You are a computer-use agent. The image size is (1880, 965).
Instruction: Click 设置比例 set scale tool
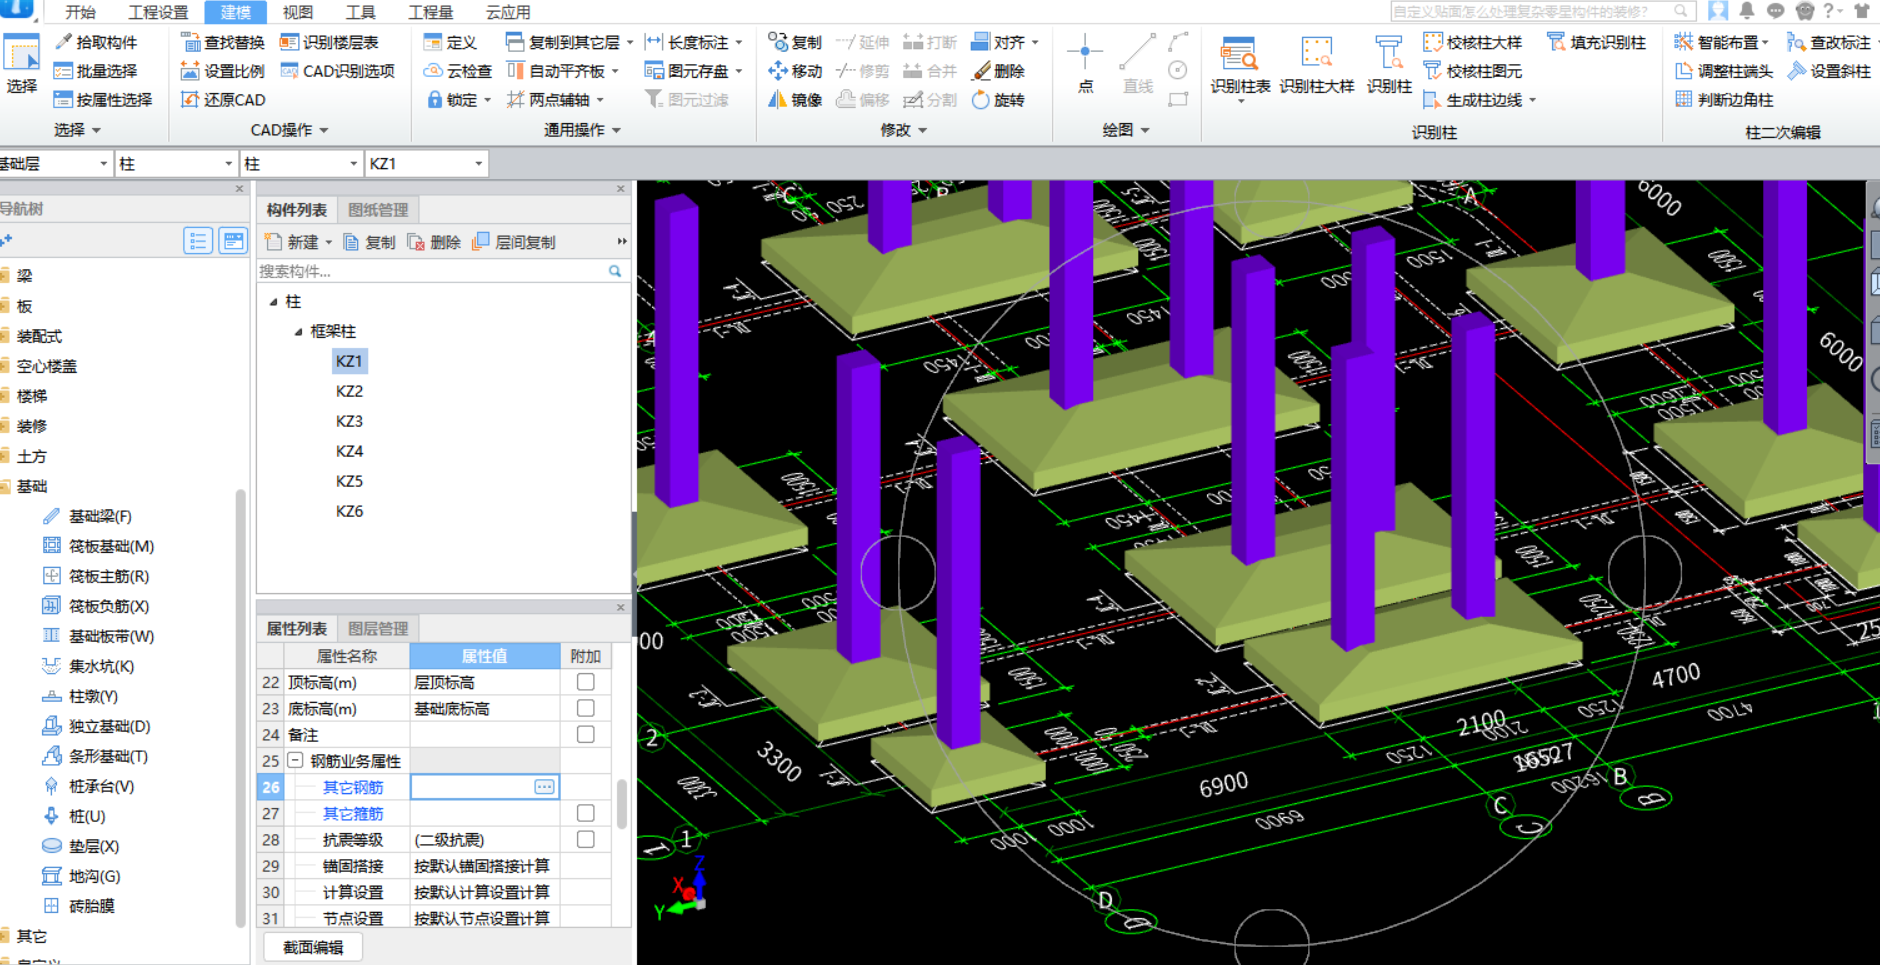[223, 71]
